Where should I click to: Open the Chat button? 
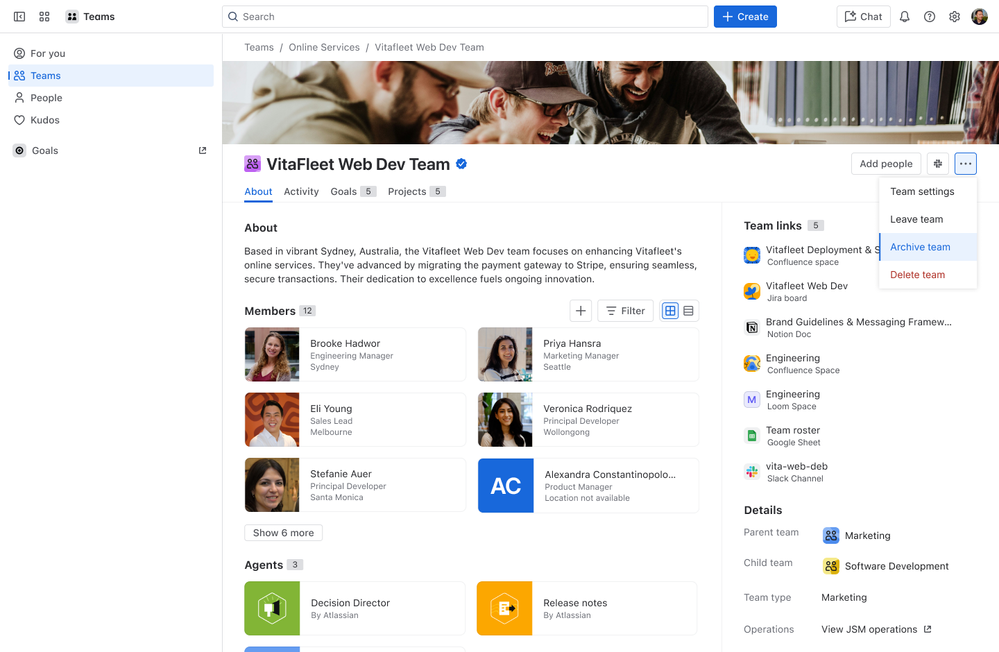[863, 17]
